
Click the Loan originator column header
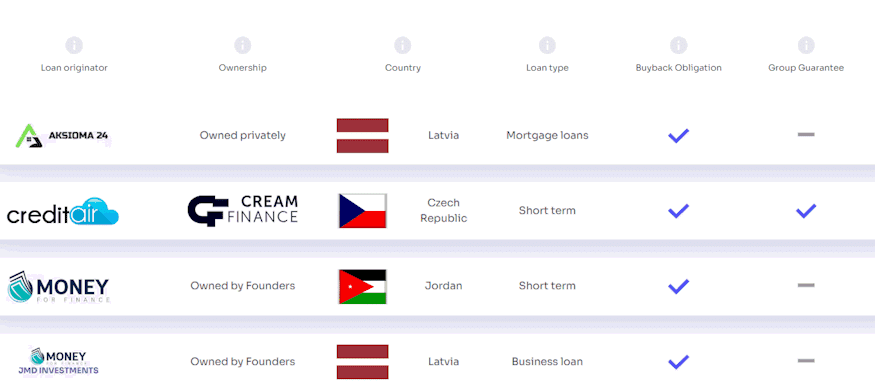pyautogui.click(x=74, y=68)
